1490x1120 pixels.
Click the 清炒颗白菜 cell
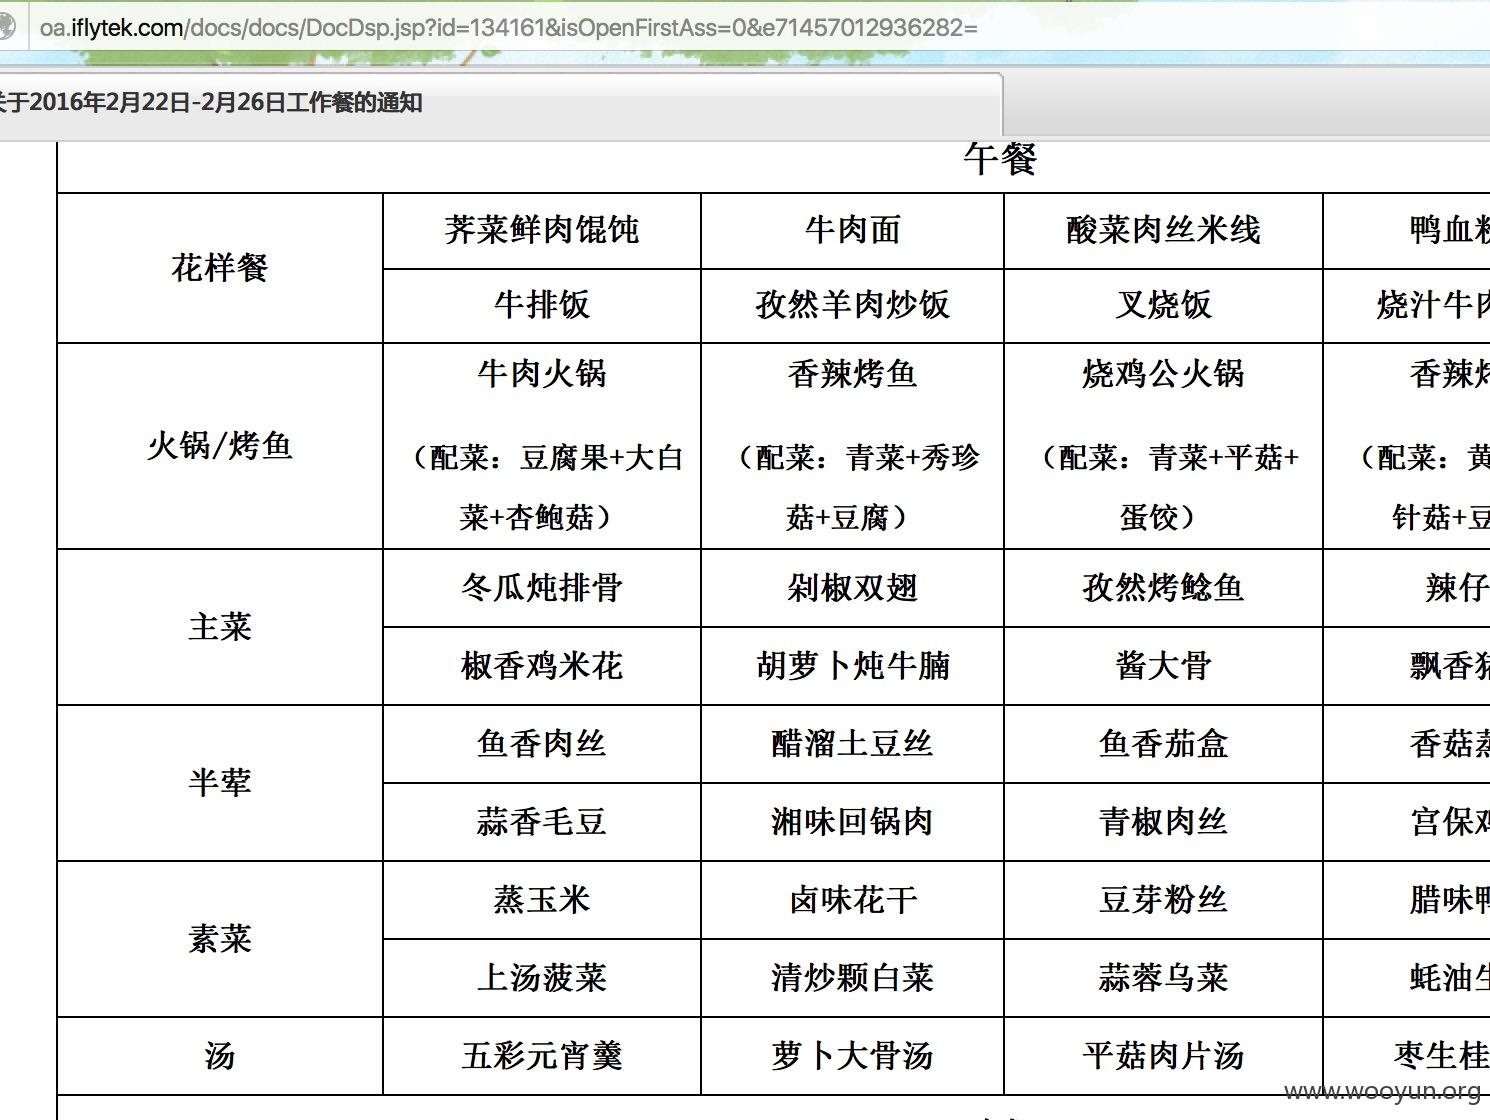853,979
